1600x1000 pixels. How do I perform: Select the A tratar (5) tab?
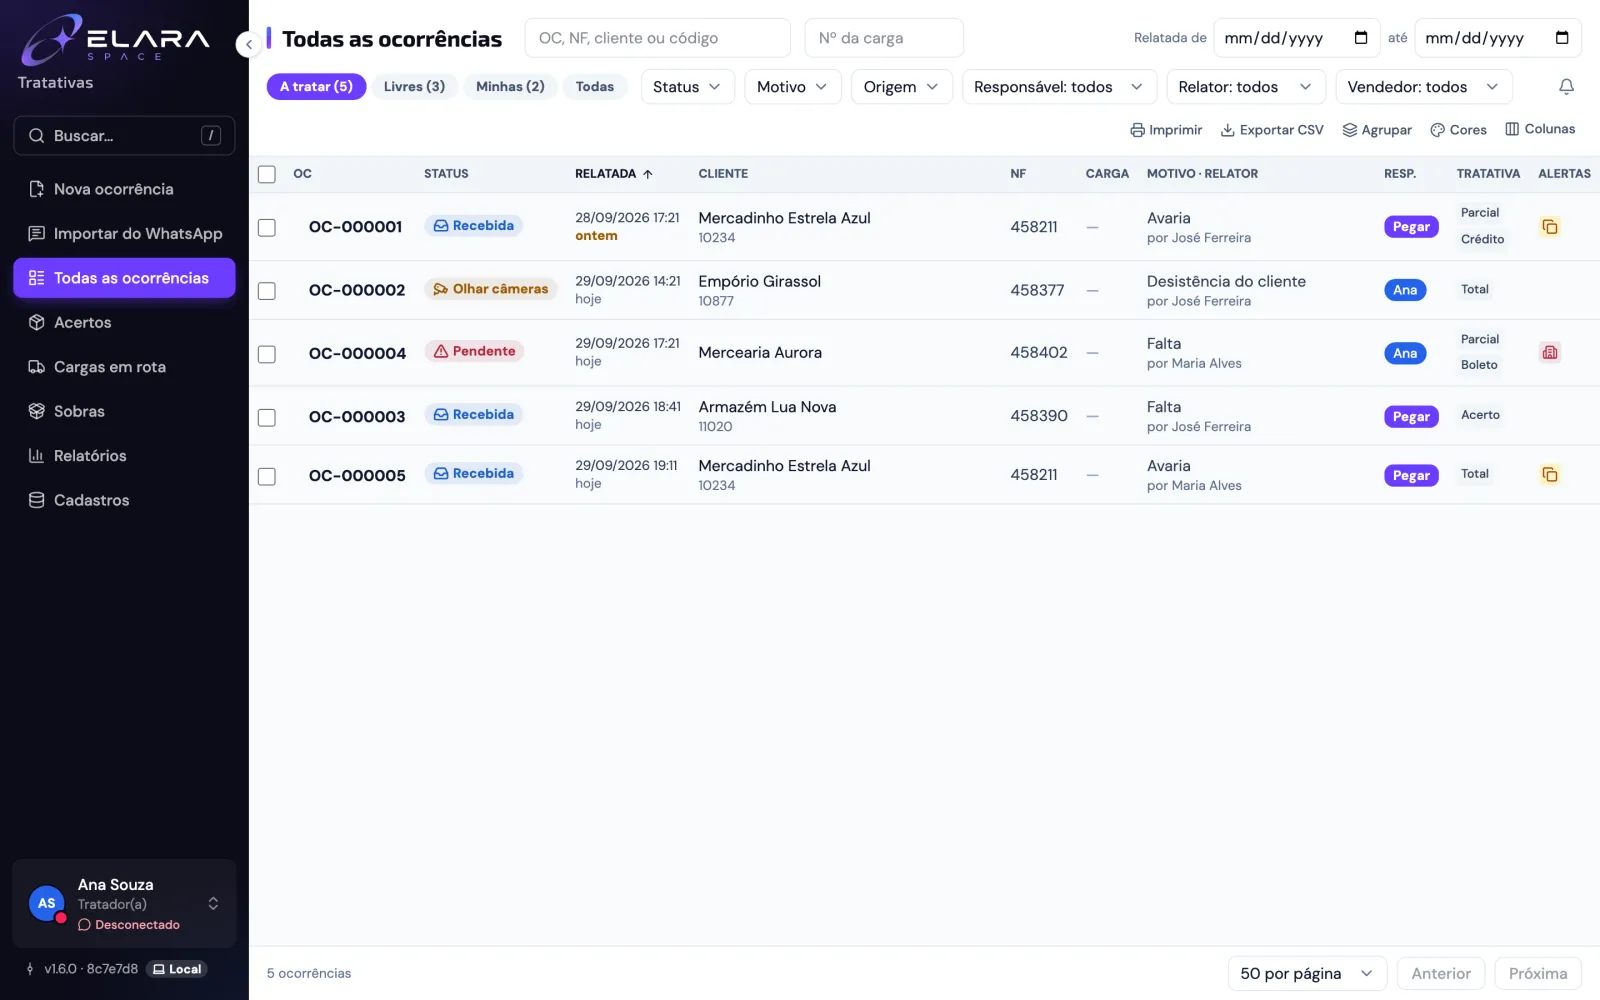(316, 87)
